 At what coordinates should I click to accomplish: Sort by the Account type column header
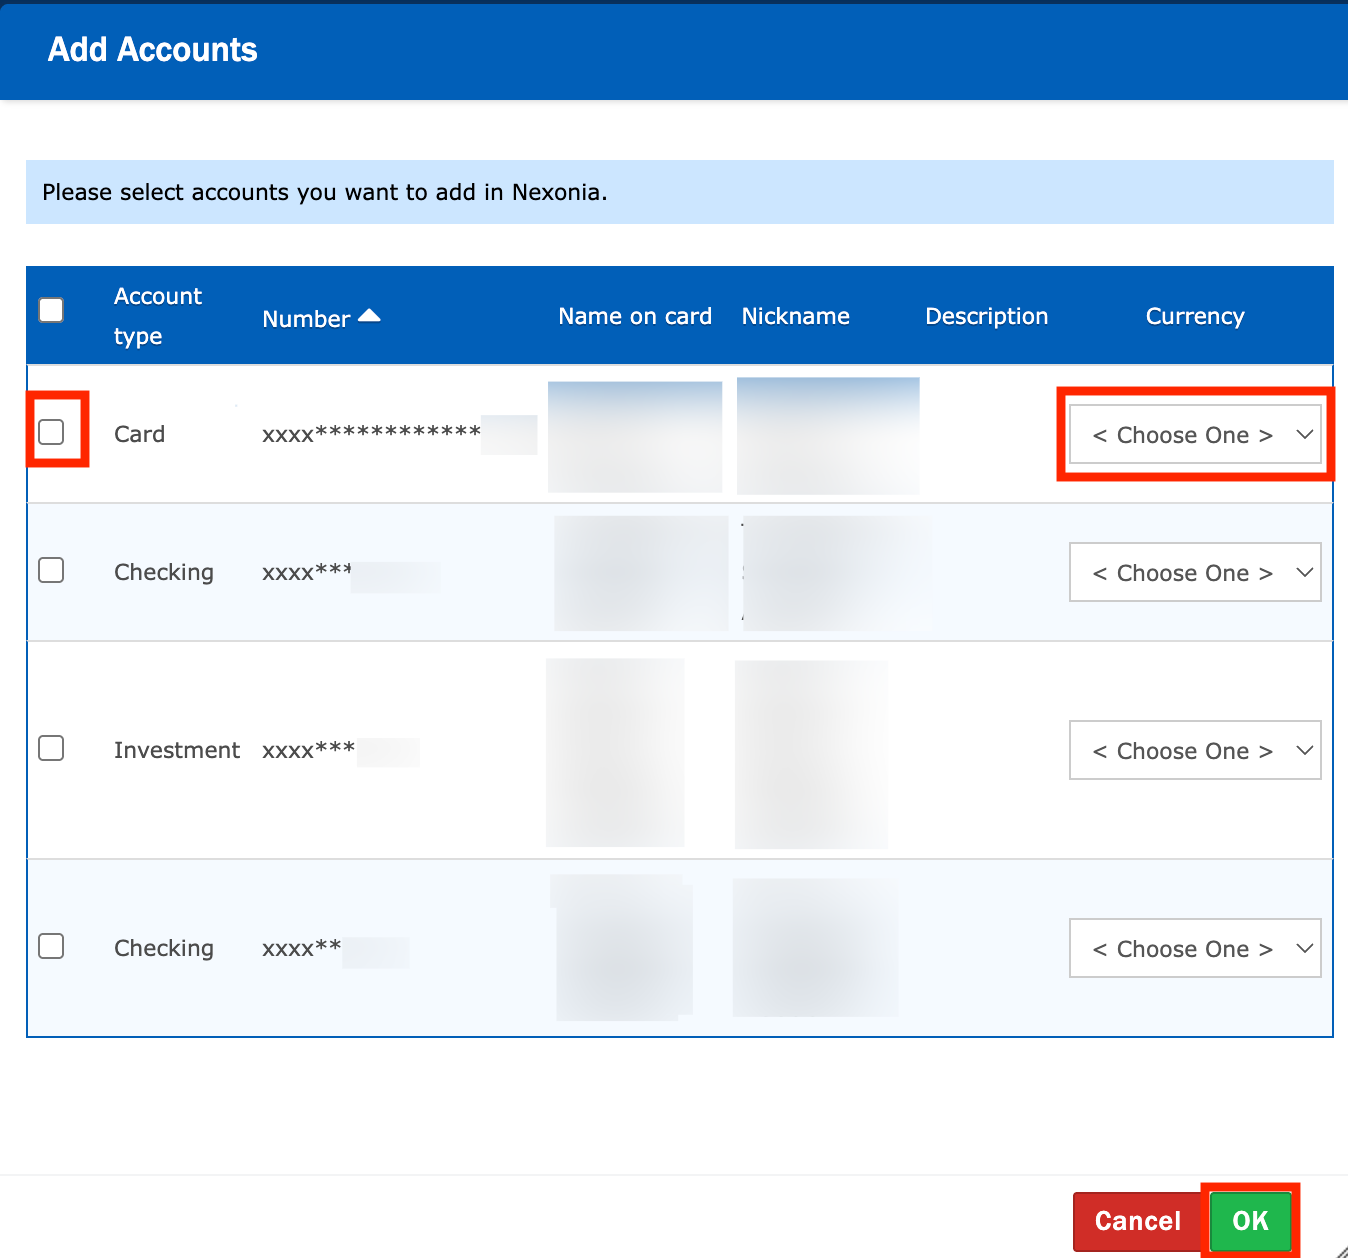tap(158, 316)
